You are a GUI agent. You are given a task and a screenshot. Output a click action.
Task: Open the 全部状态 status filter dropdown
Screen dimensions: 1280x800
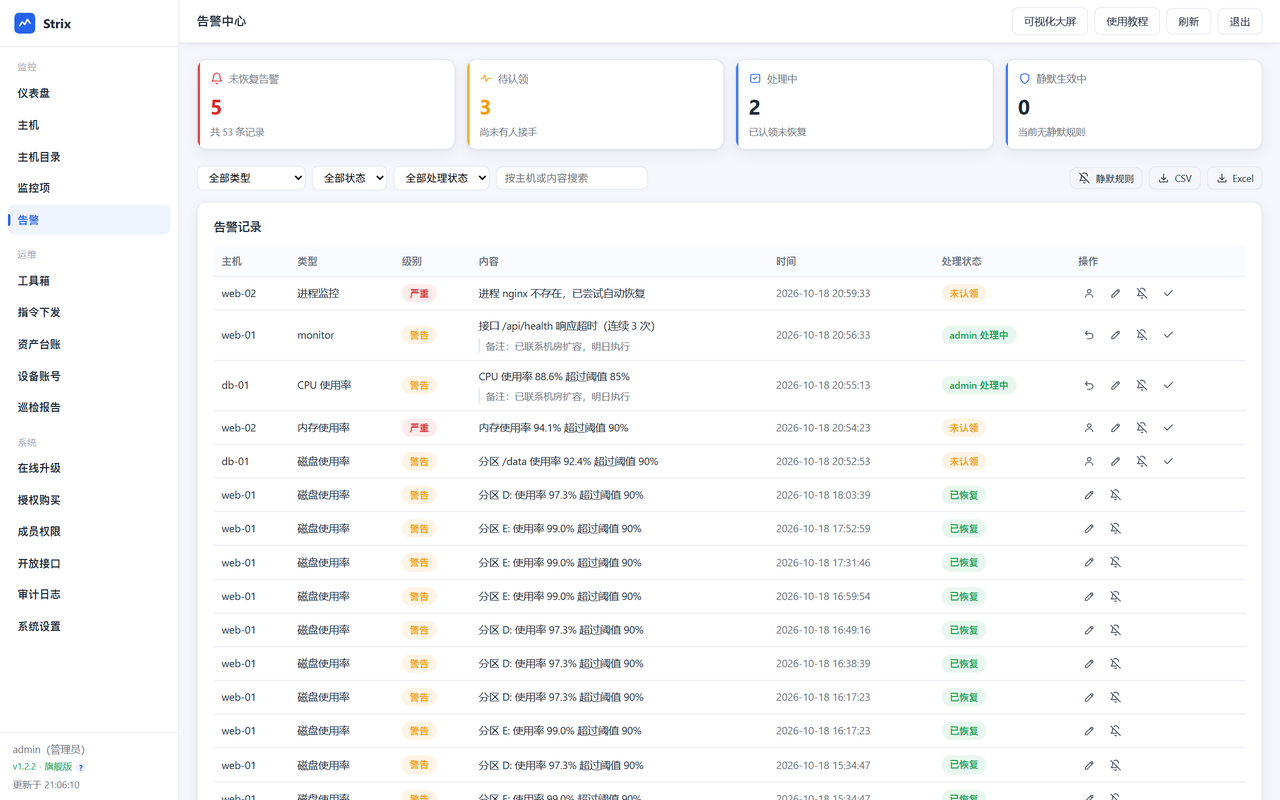[350, 178]
